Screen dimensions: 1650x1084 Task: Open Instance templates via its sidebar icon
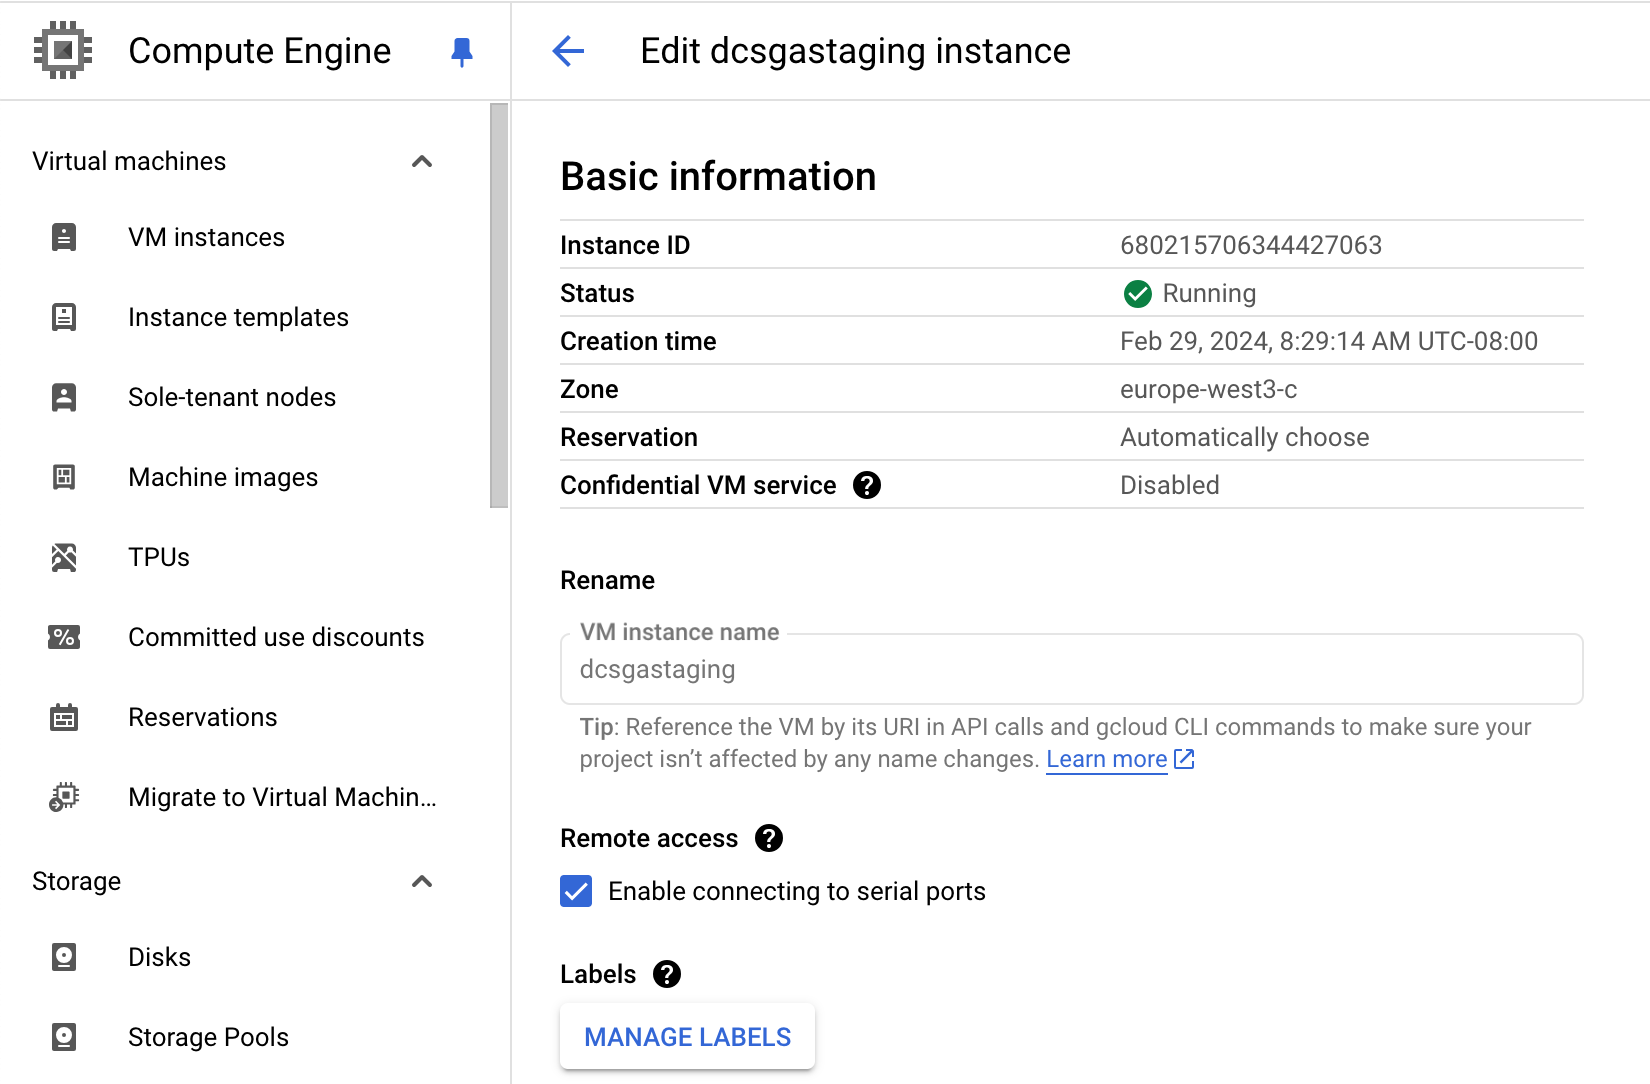pos(64,317)
